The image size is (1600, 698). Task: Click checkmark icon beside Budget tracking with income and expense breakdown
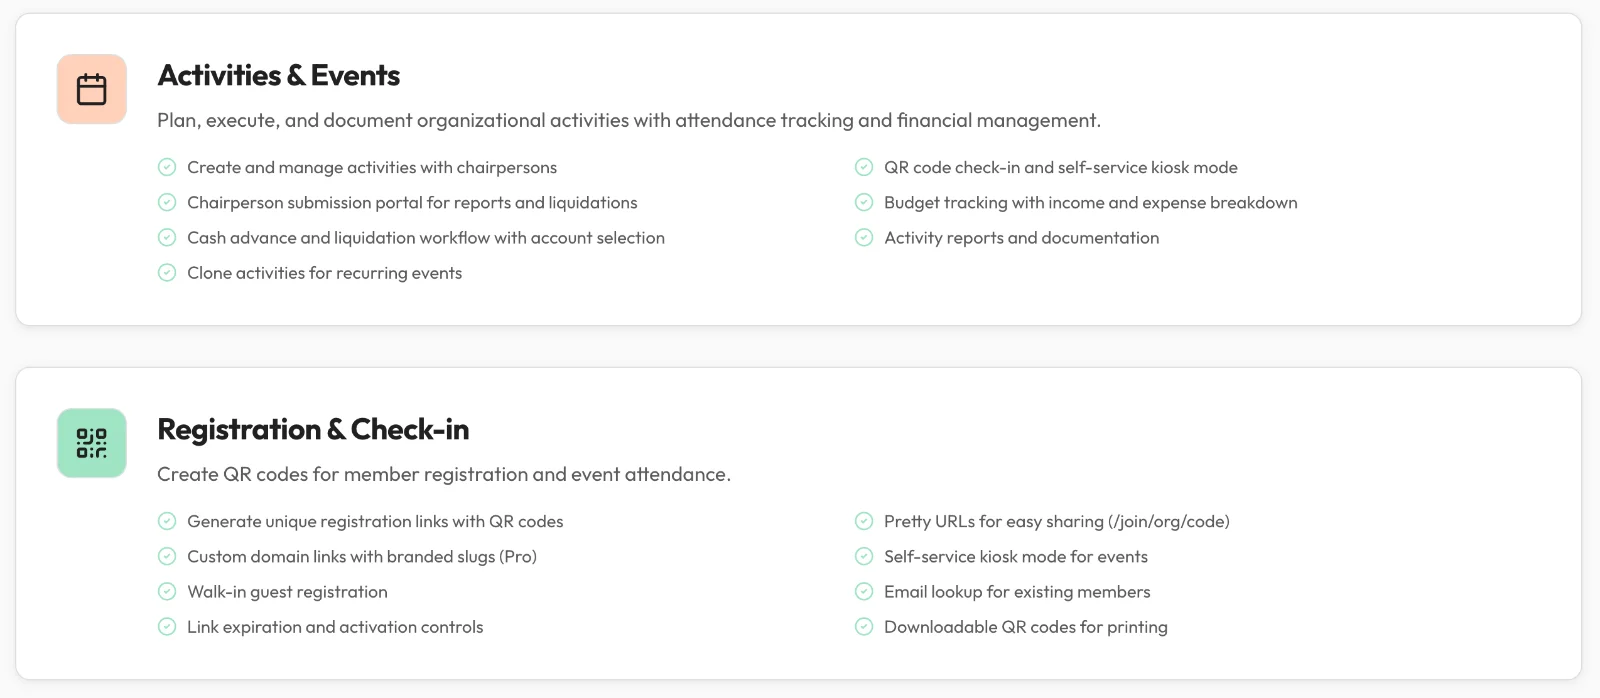(864, 202)
